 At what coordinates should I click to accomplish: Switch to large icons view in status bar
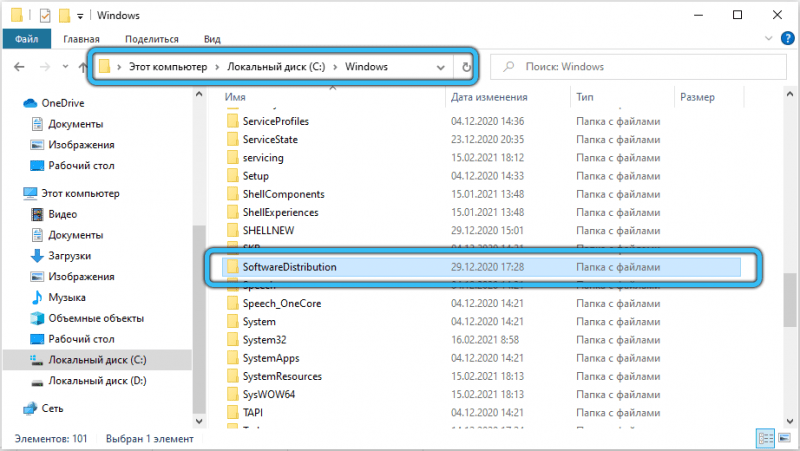784,438
